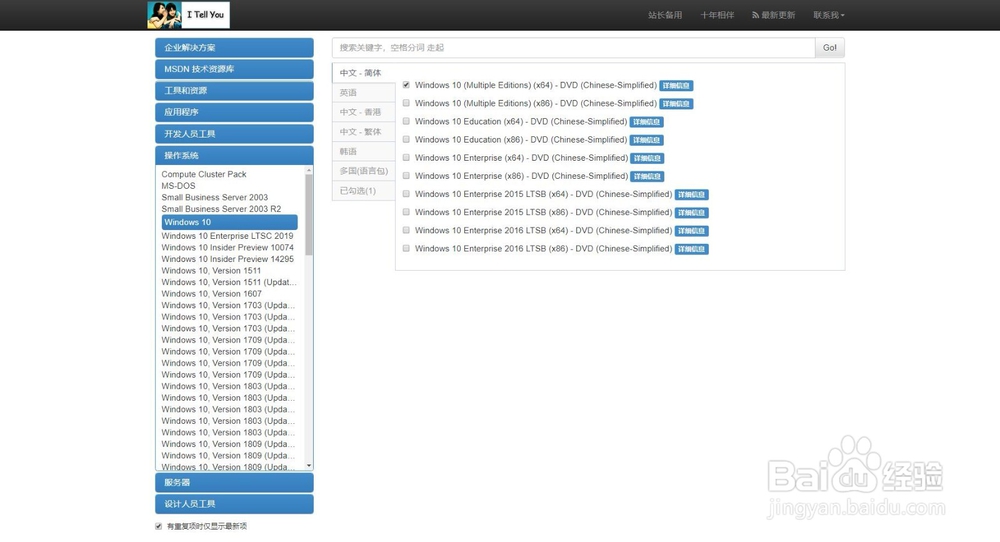Select Windows 10 Insider Preview 14295
1000x542 pixels.
pyautogui.click(x=228, y=259)
